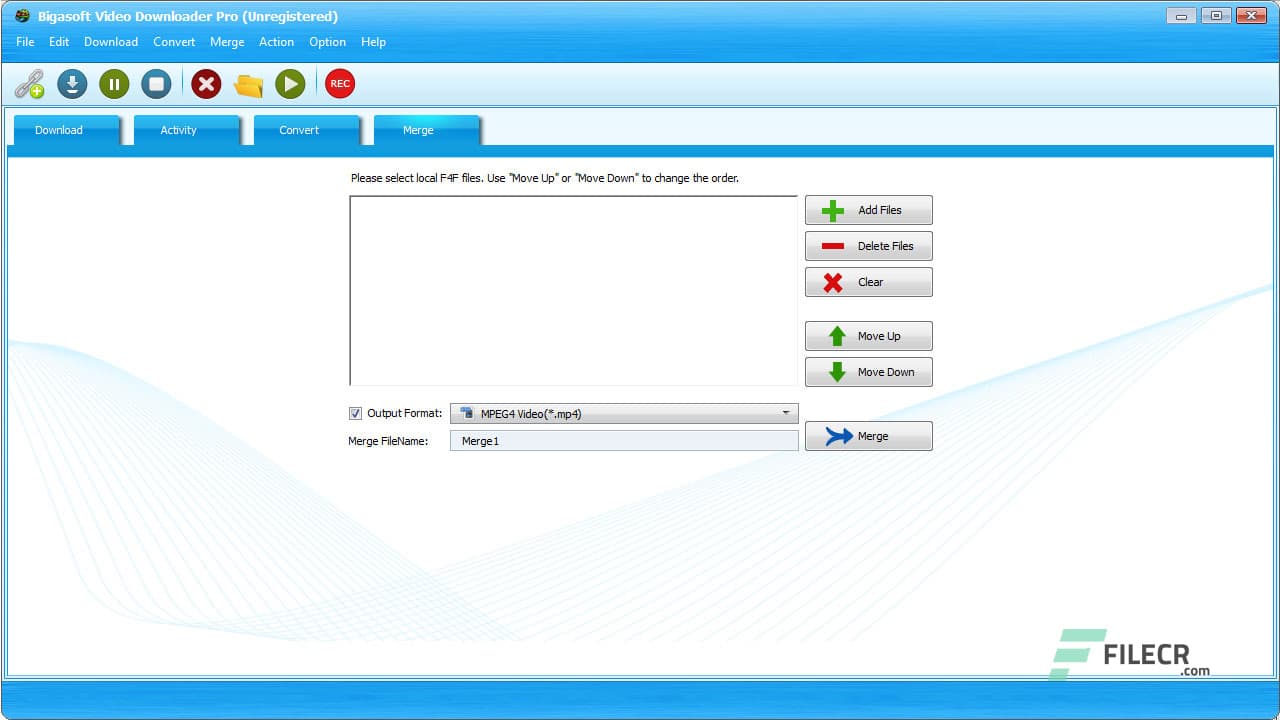Select the Download arrow toolbar icon
1280x720 pixels.
[x=72, y=84]
